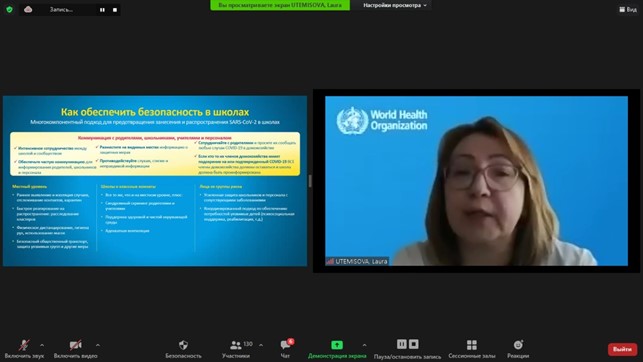This screenshot has width=643, height=362.
Task: Open the Безопасность shield icon
Action: coord(183,345)
